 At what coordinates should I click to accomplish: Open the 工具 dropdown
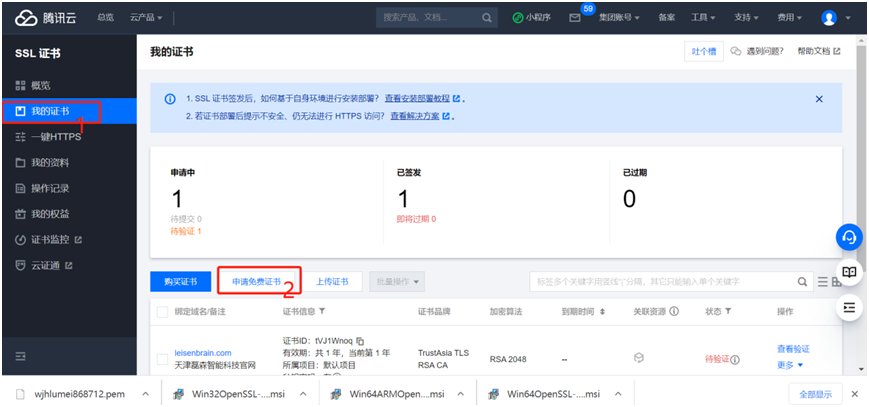click(703, 18)
